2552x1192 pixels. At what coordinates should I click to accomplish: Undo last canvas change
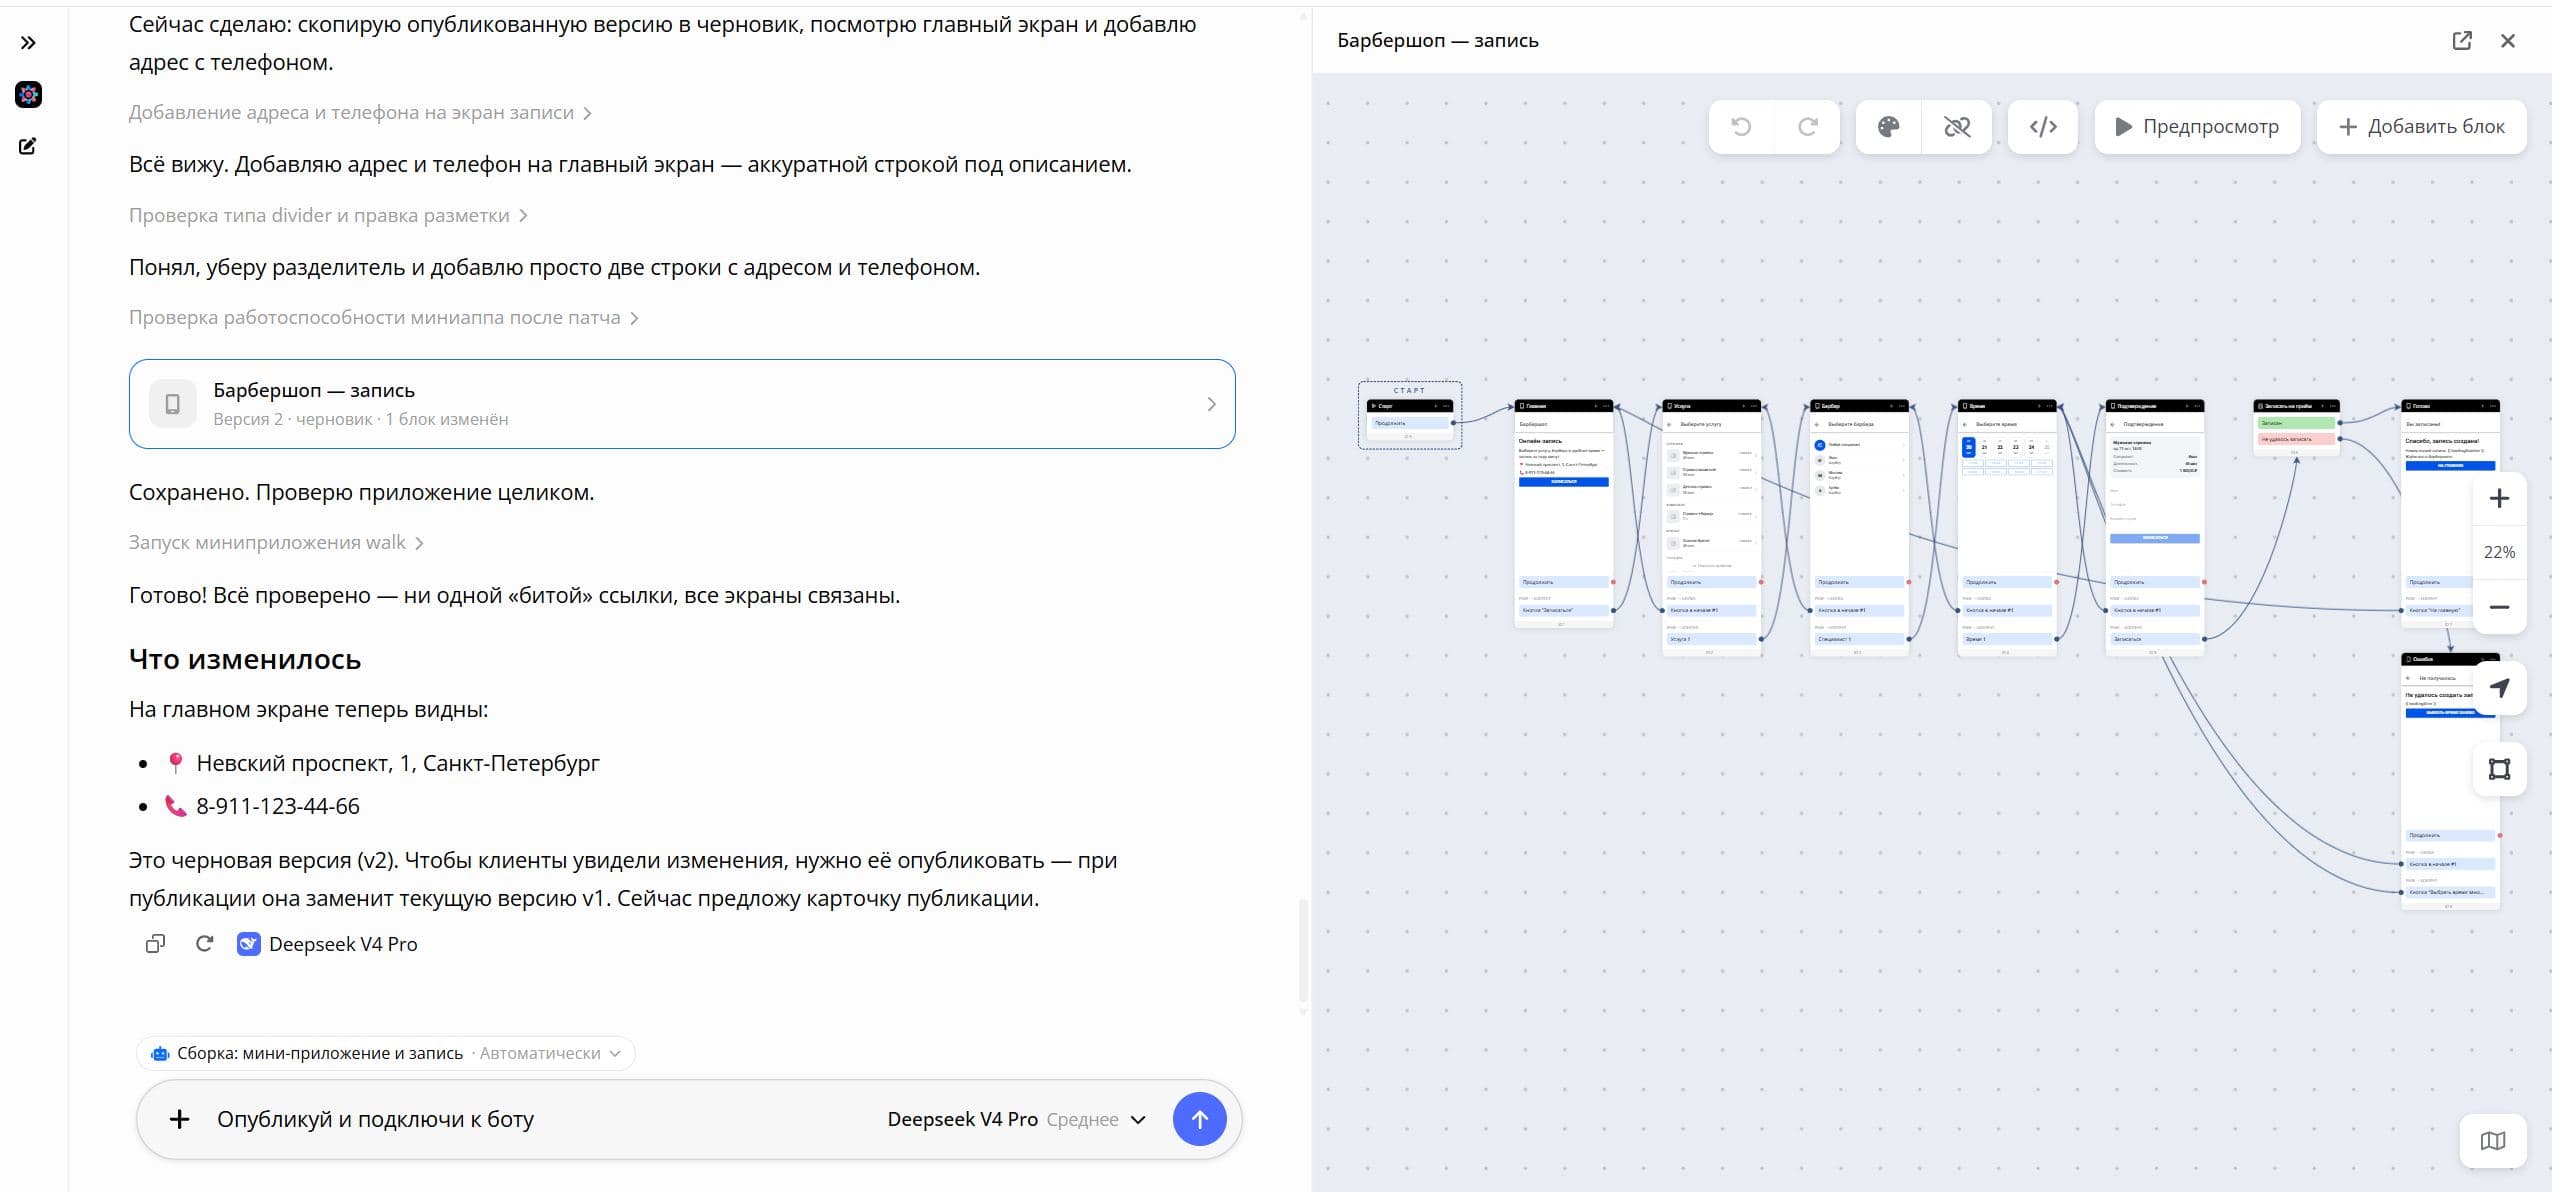point(1741,127)
